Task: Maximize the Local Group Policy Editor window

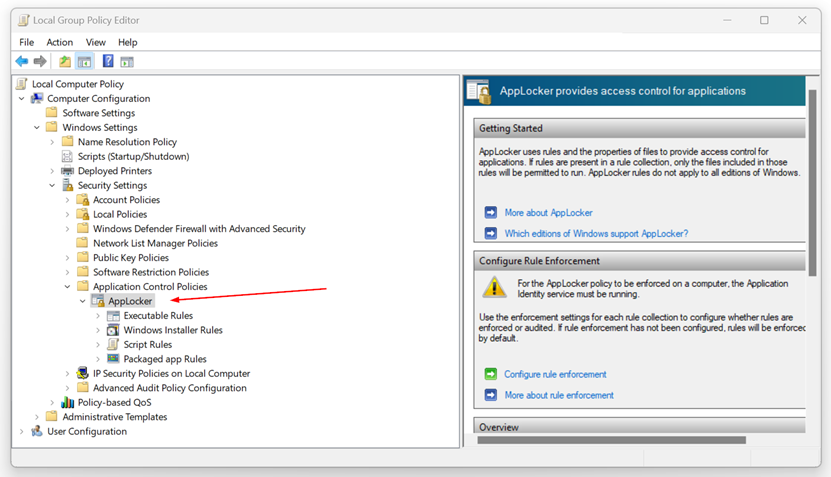Action: pos(764,20)
